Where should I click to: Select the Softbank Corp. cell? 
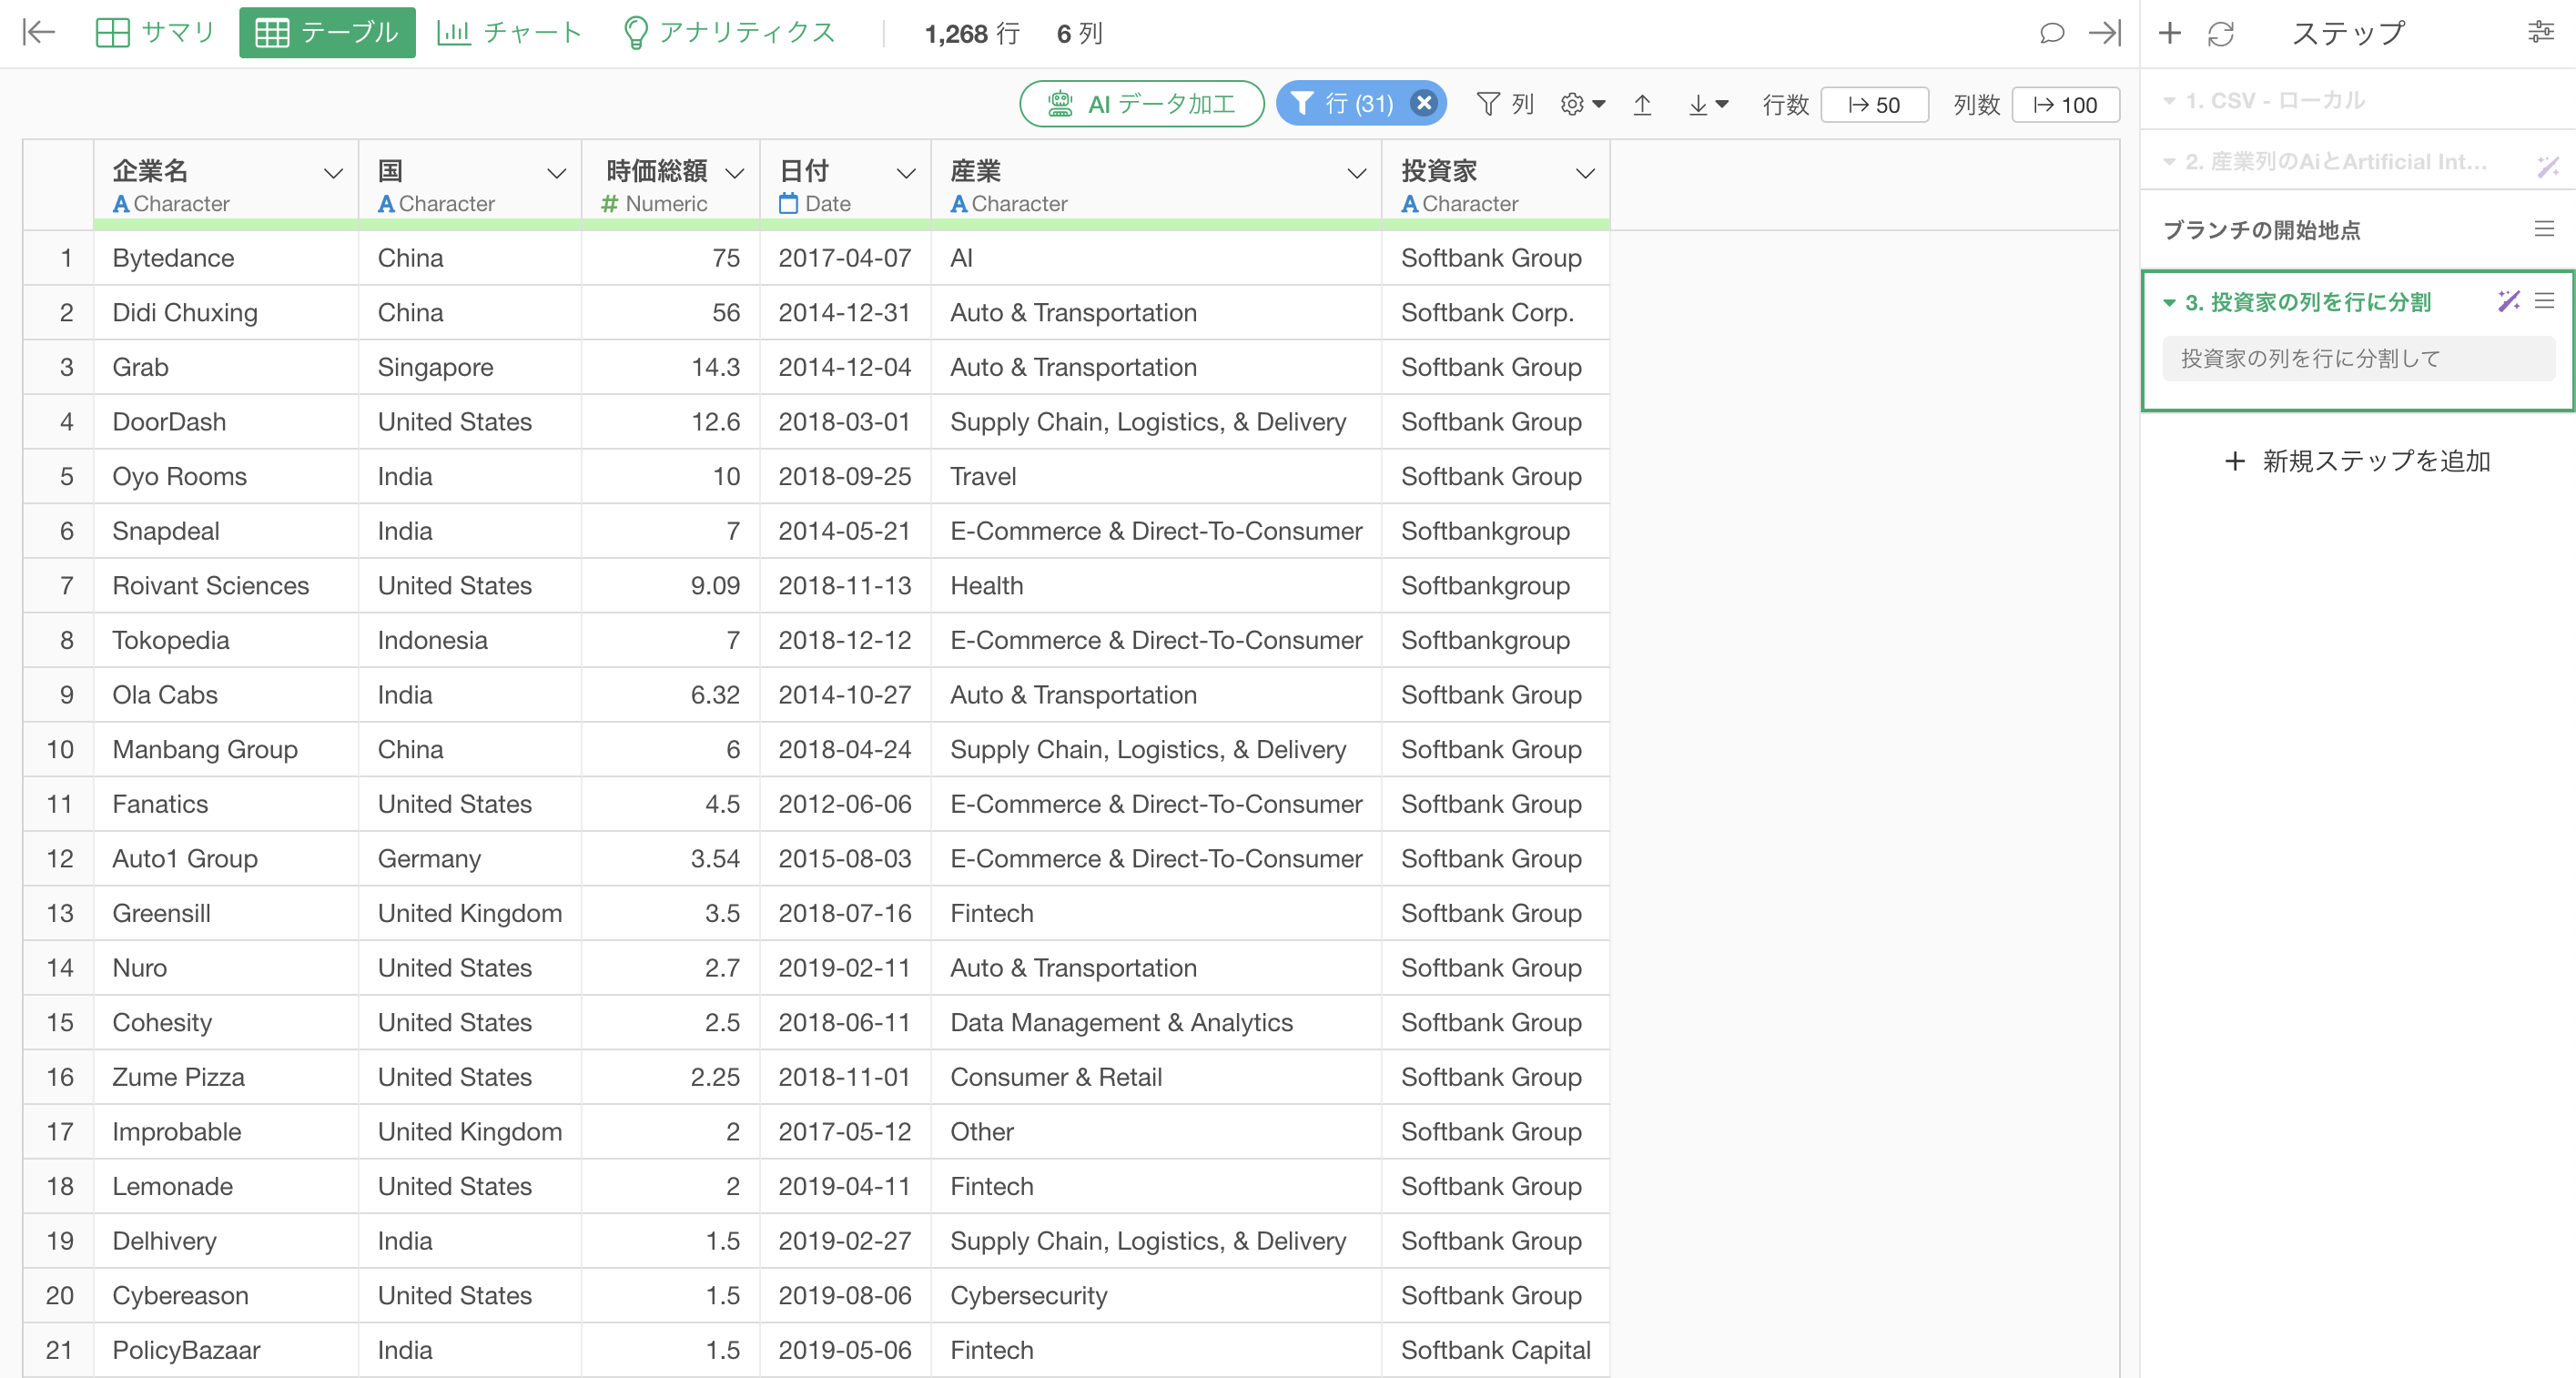tap(1495, 313)
